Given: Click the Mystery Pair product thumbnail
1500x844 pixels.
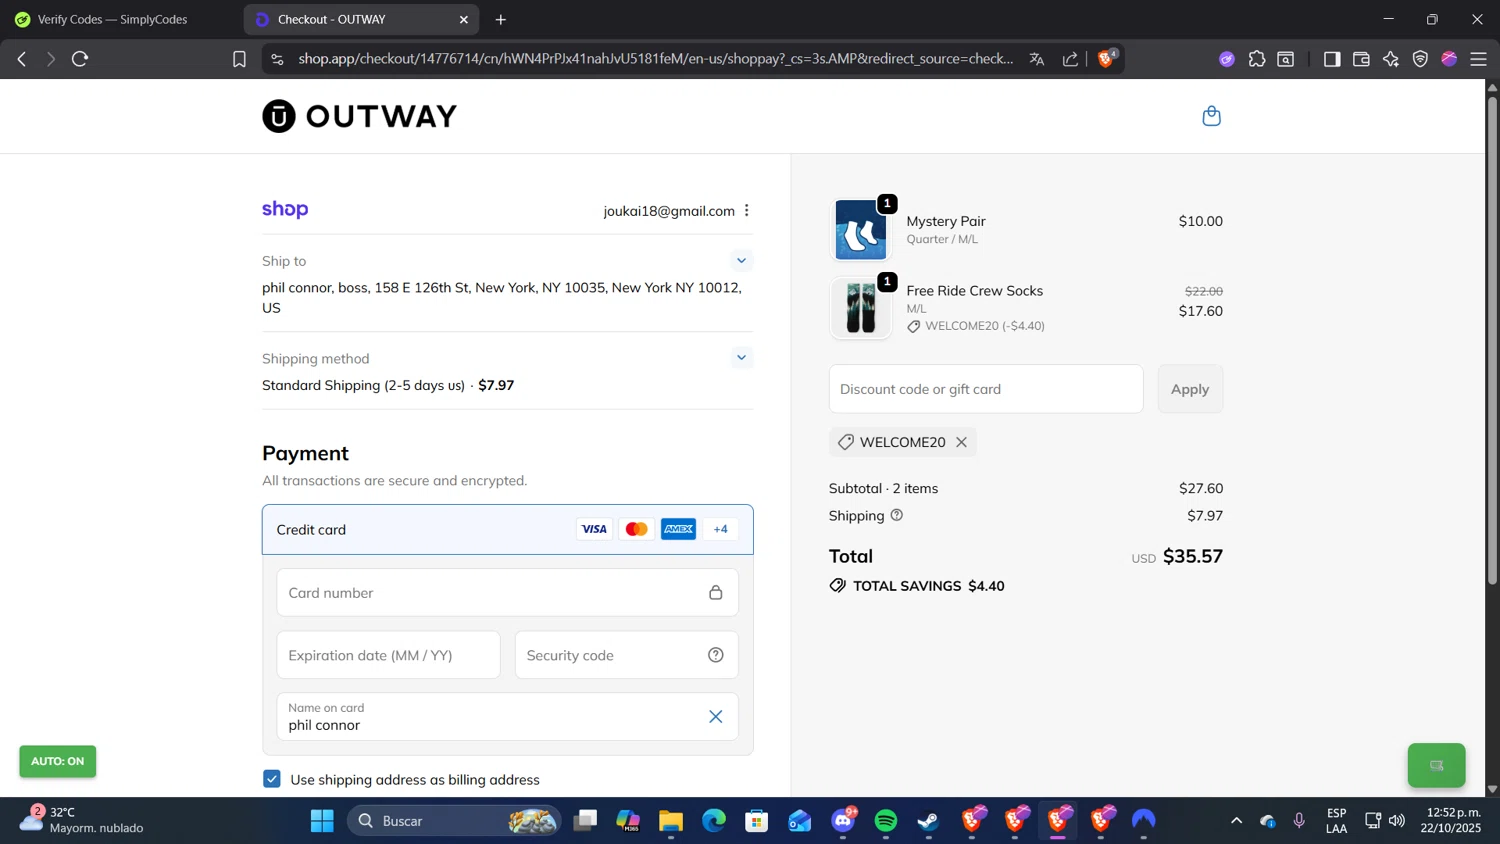Looking at the screenshot, I should [x=860, y=229].
